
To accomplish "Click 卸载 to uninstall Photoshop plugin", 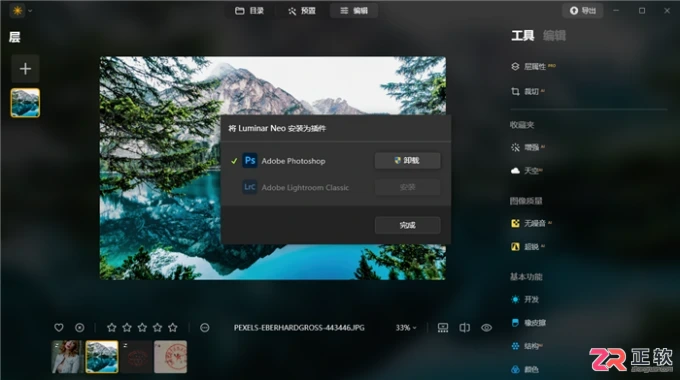I will tap(407, 161).
